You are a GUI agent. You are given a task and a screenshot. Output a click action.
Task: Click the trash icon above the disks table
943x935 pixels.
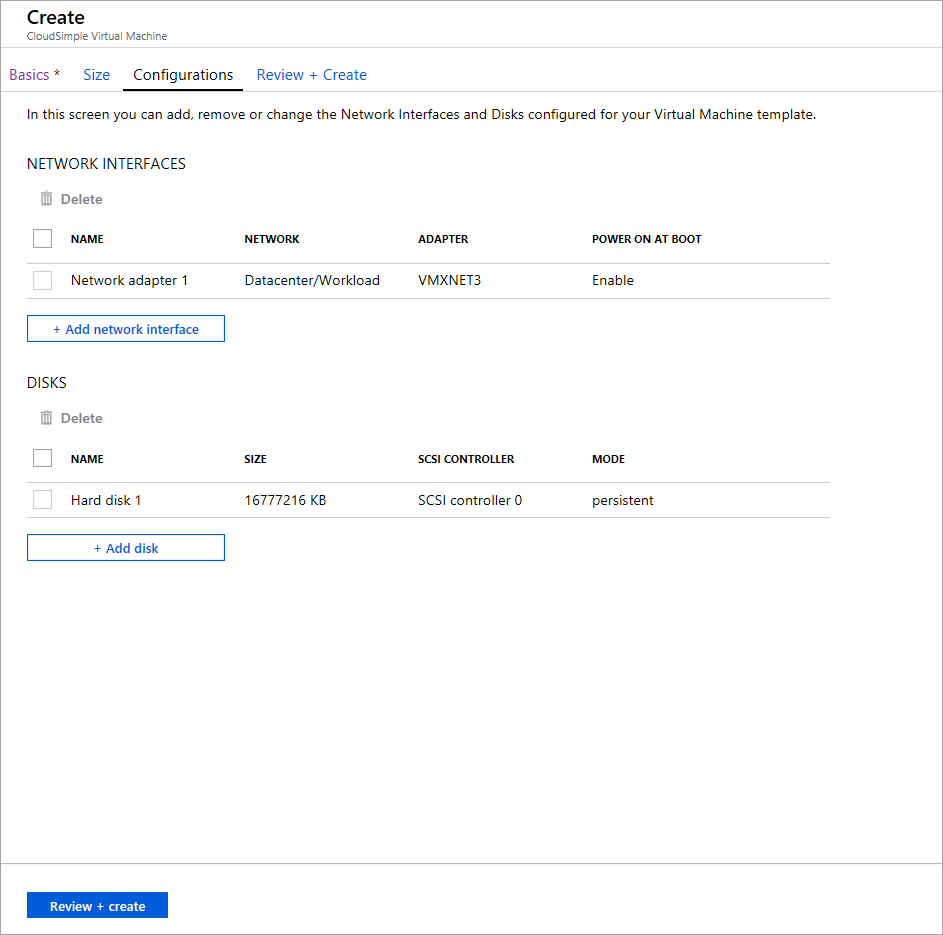46,417
